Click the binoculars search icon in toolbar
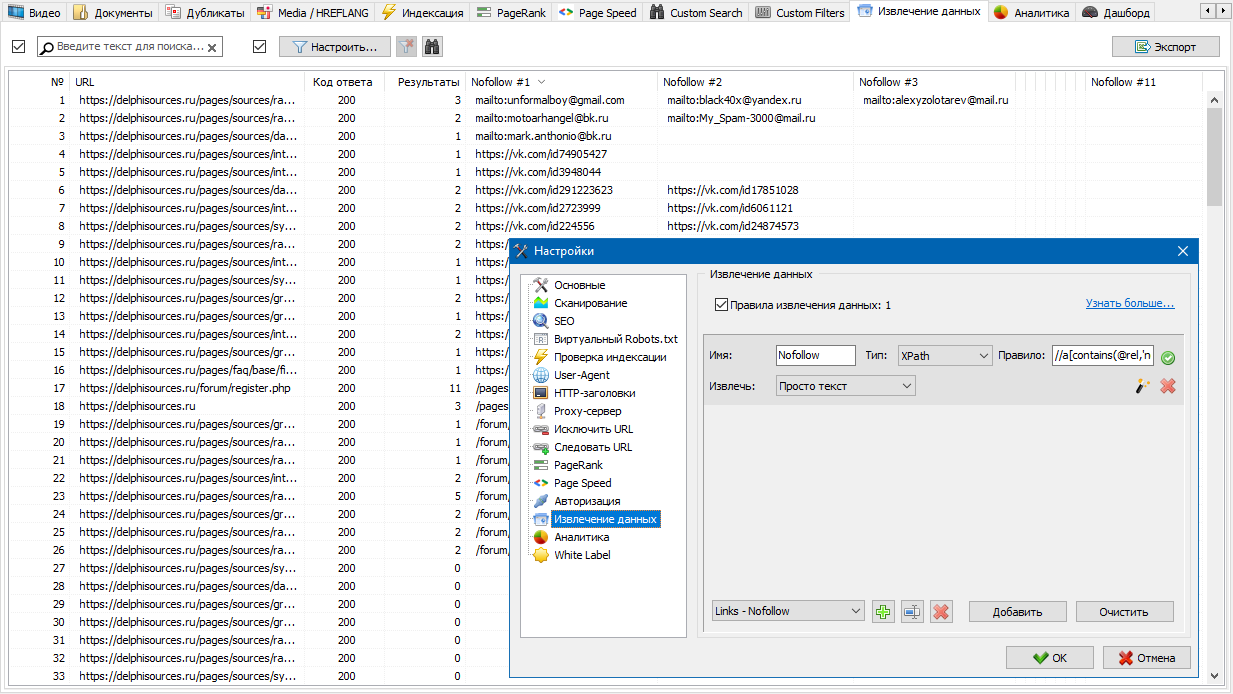Image resolution: width=1233 pixels, height=694 pixels. 432,47
